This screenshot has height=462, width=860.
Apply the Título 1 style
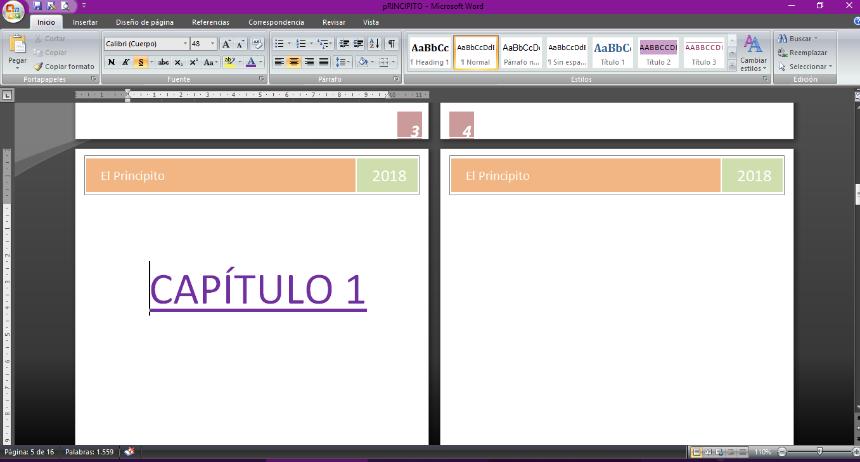coord(612,52)
